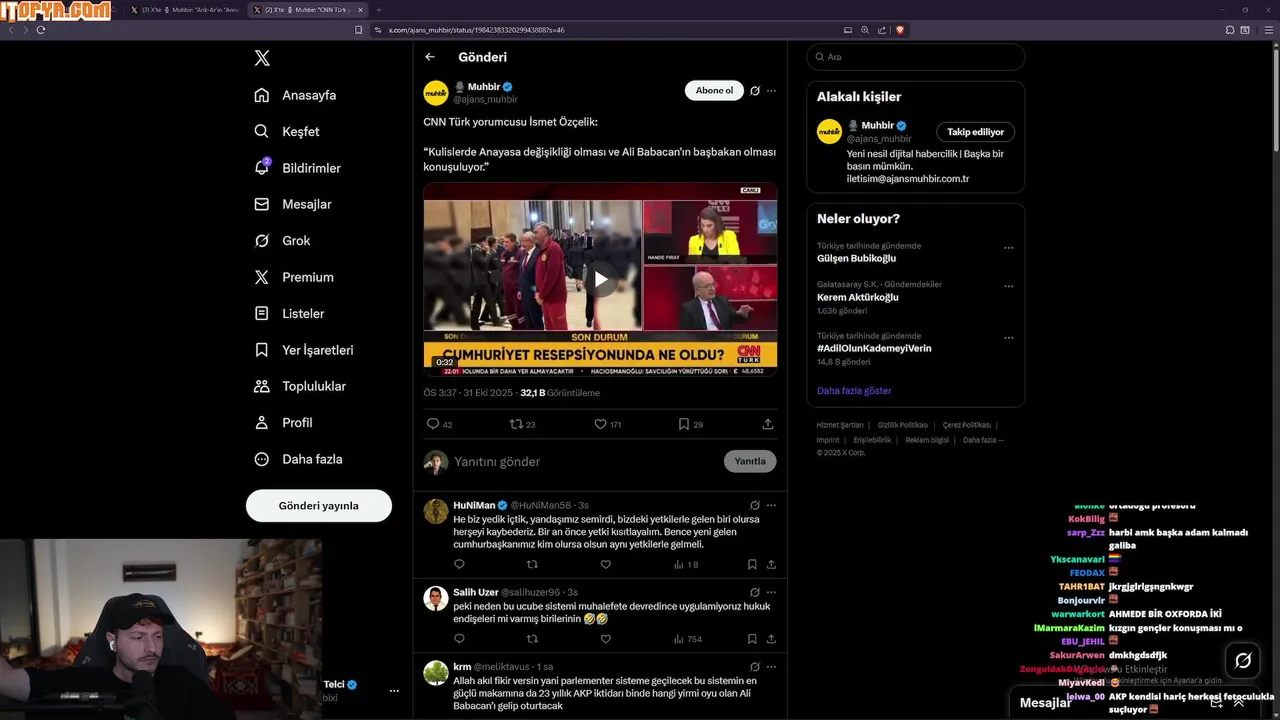Open Grok explain icon on HuNiMan's reply

point(755,506)
